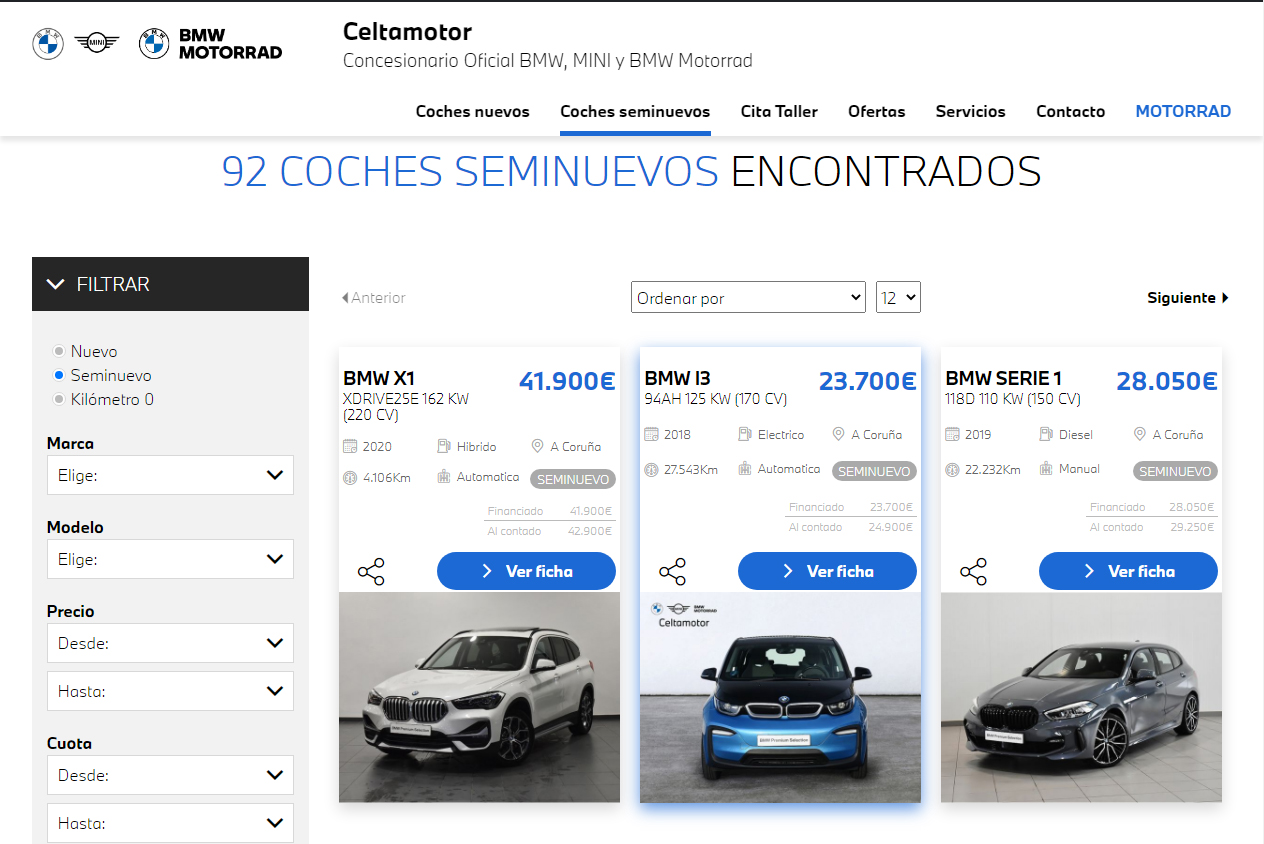Click the blue BMW I3 car photo

pyautogui.click(x=780, y=697)
